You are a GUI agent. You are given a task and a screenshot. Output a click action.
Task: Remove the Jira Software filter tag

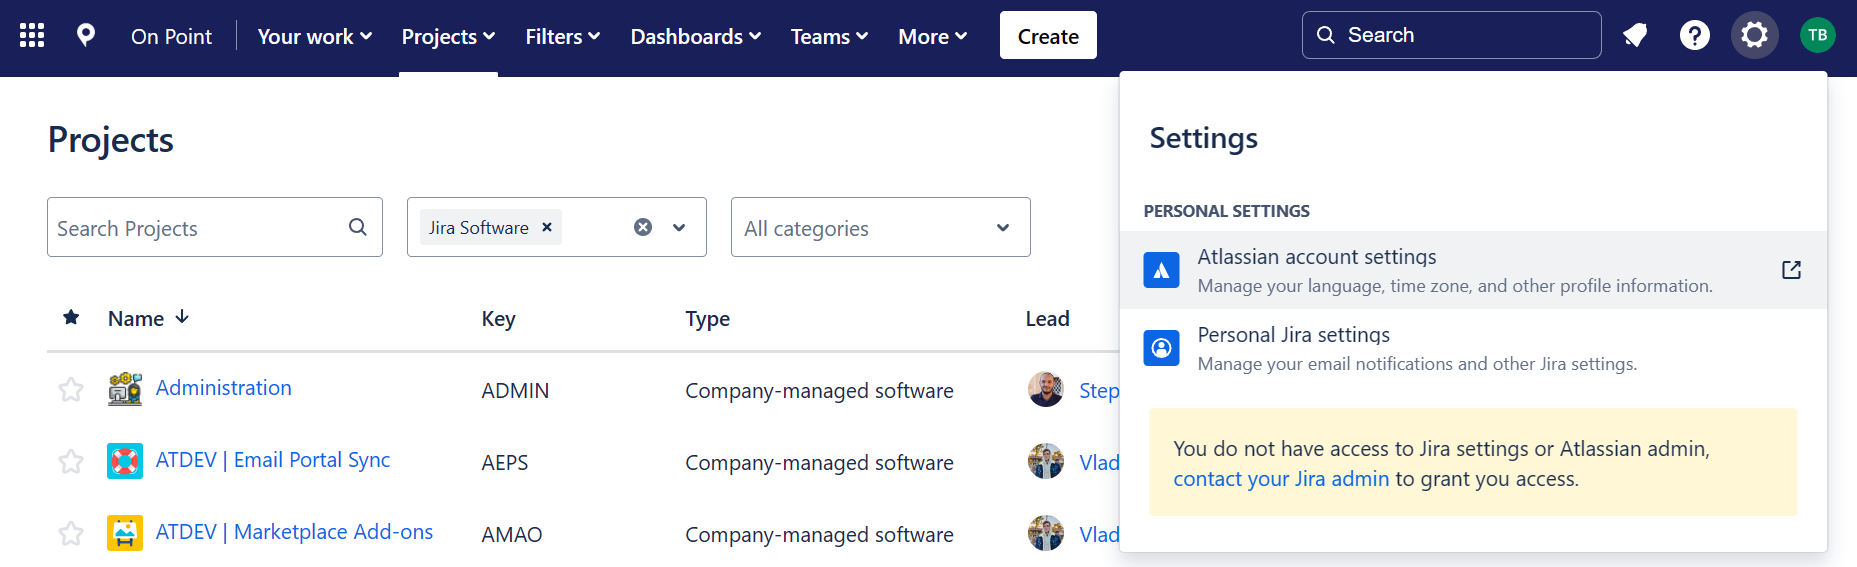547,227
